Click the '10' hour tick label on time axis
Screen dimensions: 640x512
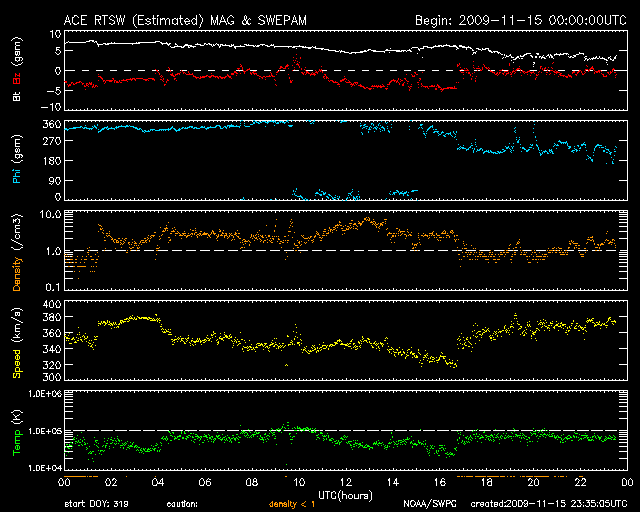(x=299, y=483)
